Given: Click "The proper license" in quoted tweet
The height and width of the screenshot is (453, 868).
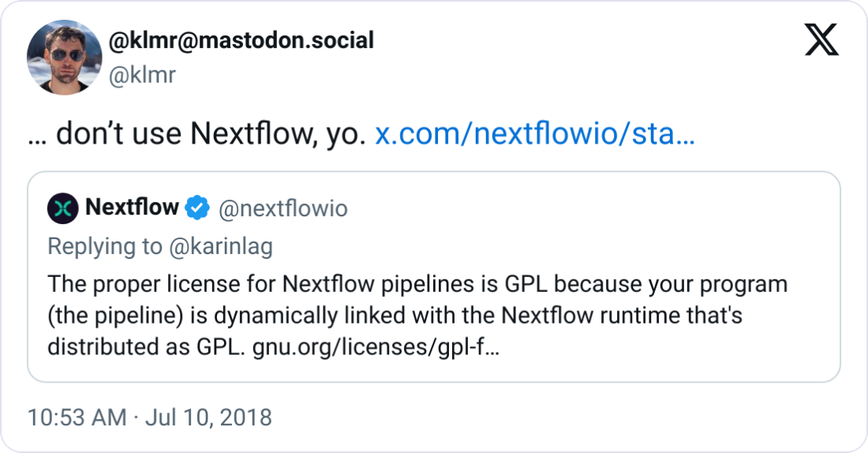Looking at the screenshot, I should point(127,283).
